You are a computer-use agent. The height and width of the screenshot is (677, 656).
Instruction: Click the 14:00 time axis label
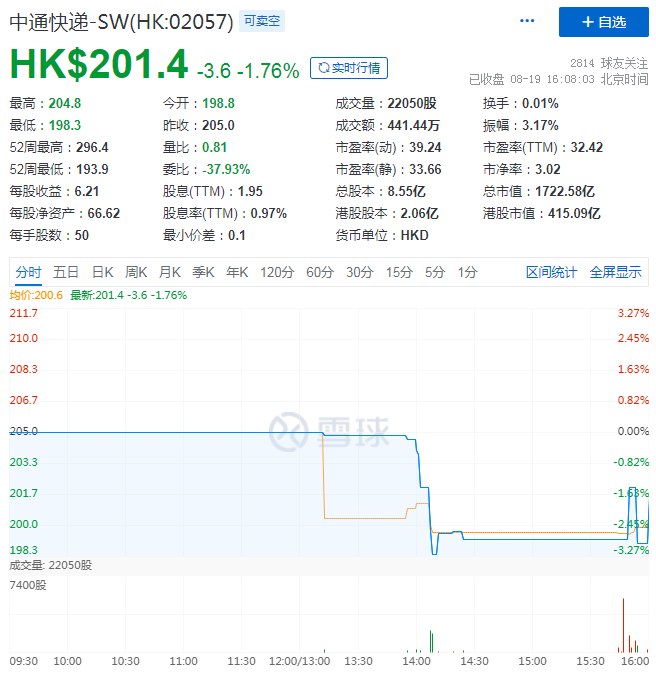tap(417, 661)
